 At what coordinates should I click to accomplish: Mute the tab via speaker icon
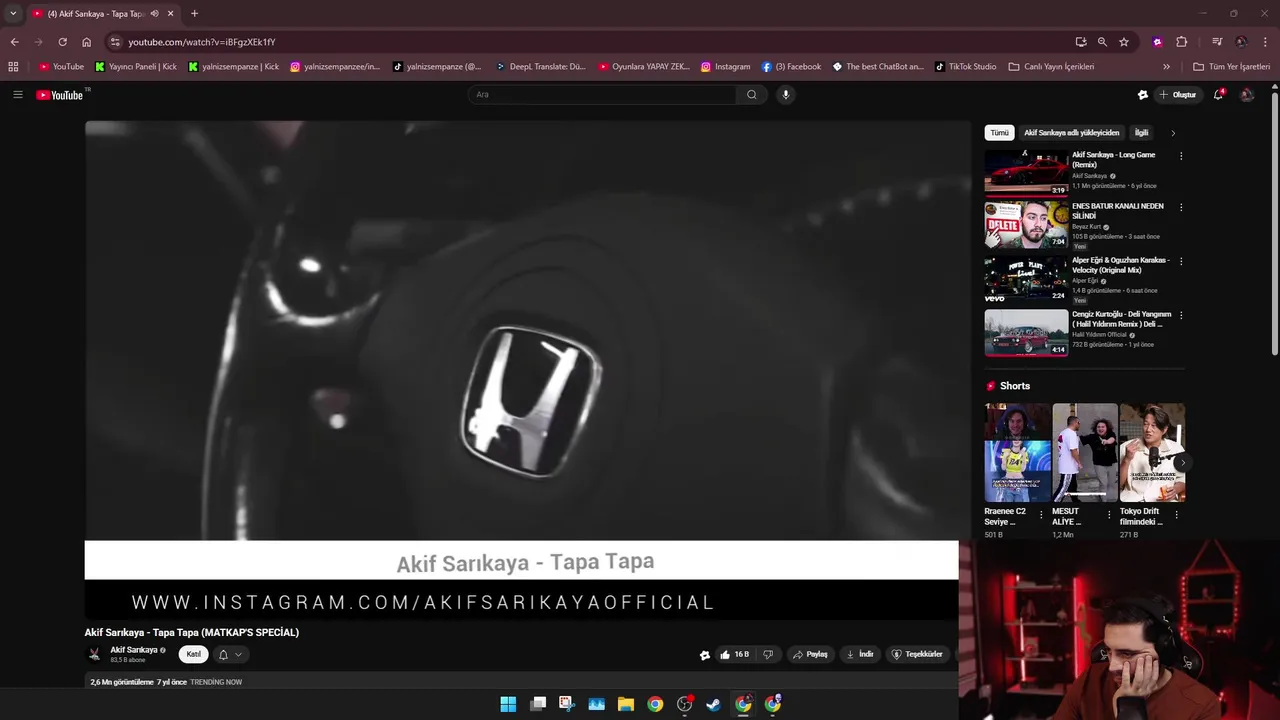coord(154,14)
